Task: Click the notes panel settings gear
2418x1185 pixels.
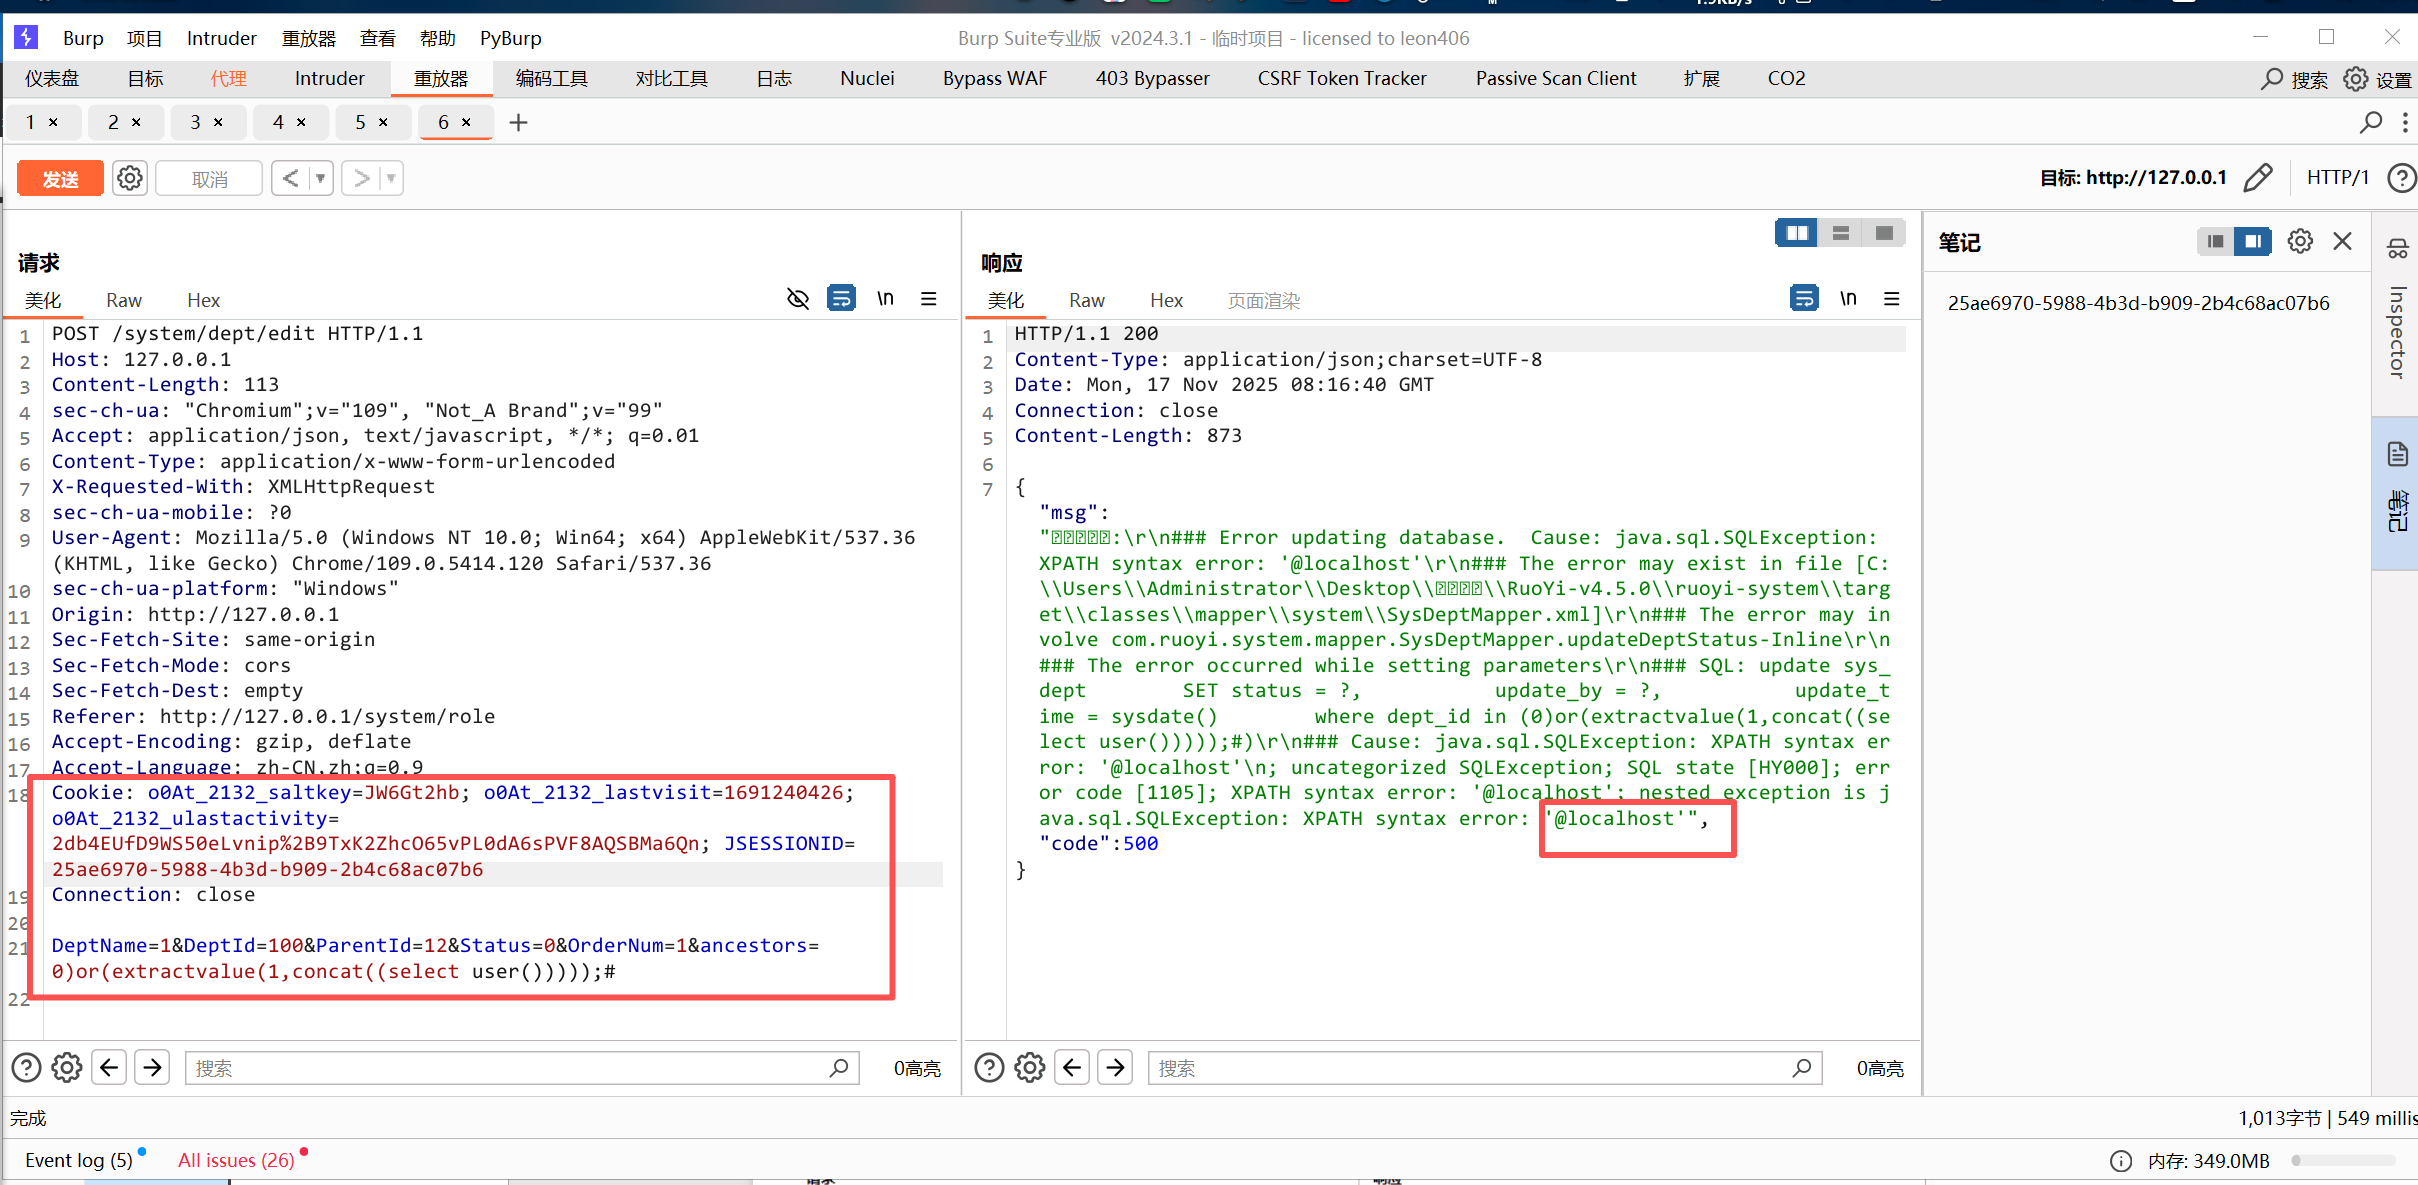Action: [2300, 241]
